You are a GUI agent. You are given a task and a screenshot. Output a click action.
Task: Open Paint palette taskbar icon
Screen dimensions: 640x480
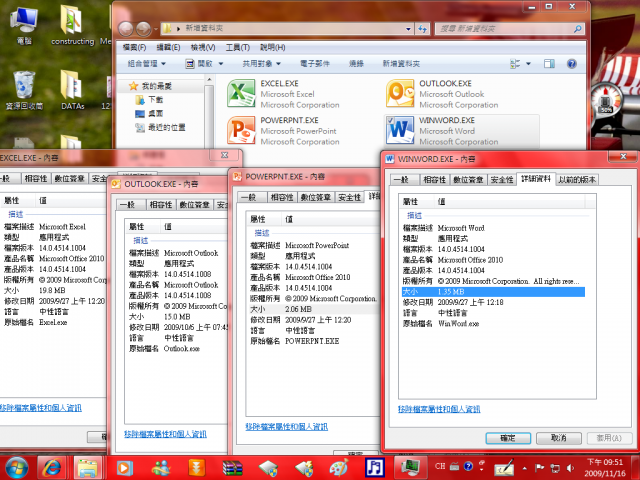[338, 468]
